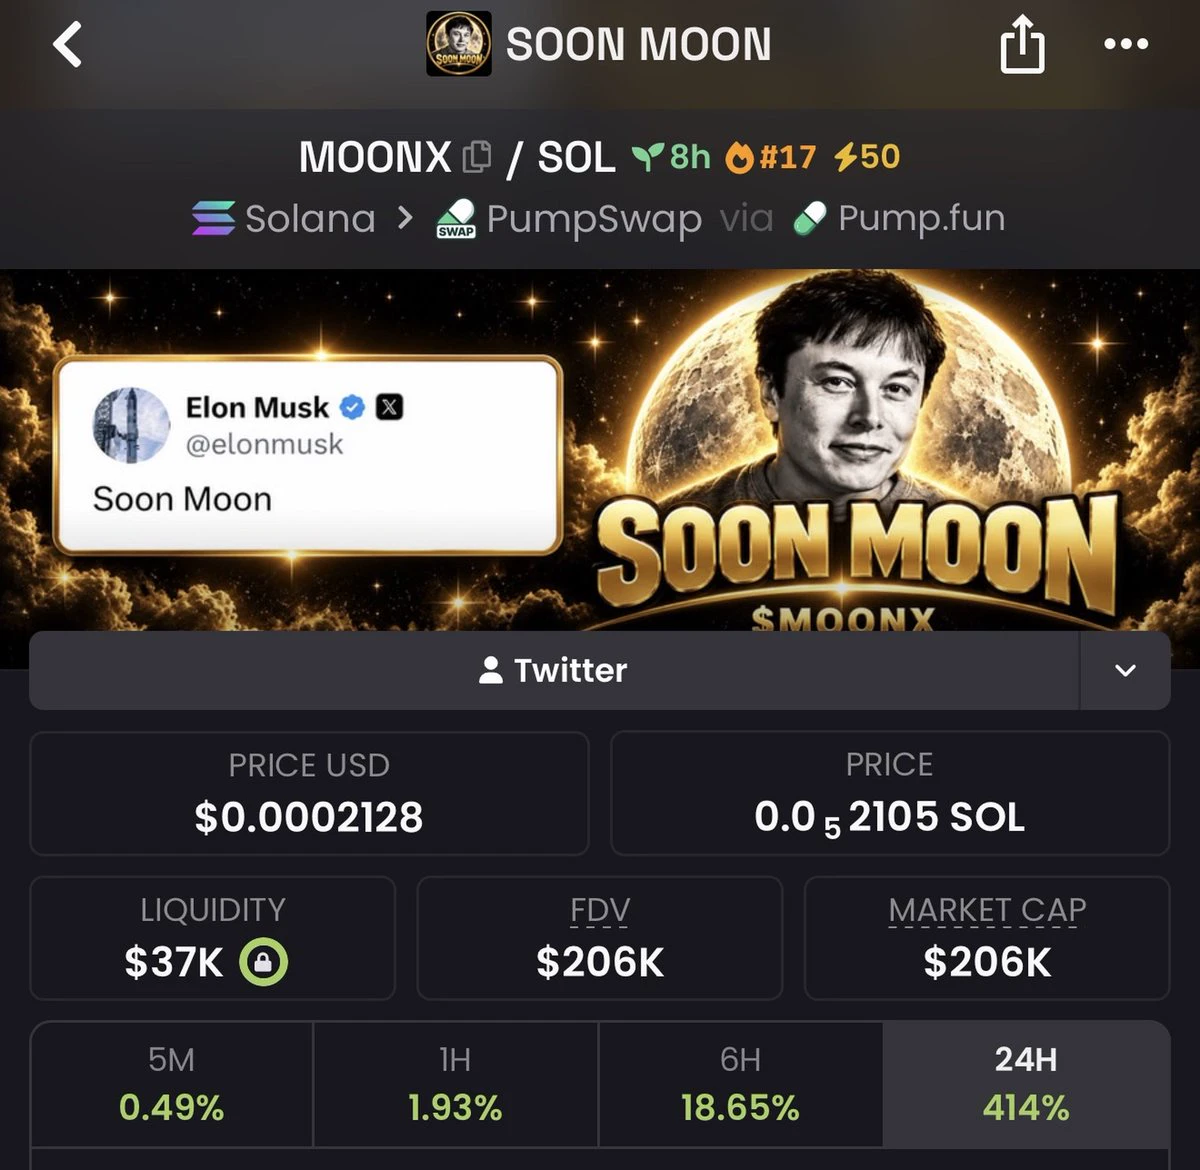Open the Twitter social button
1200x1170 pixels.
[x=554, y=670]
